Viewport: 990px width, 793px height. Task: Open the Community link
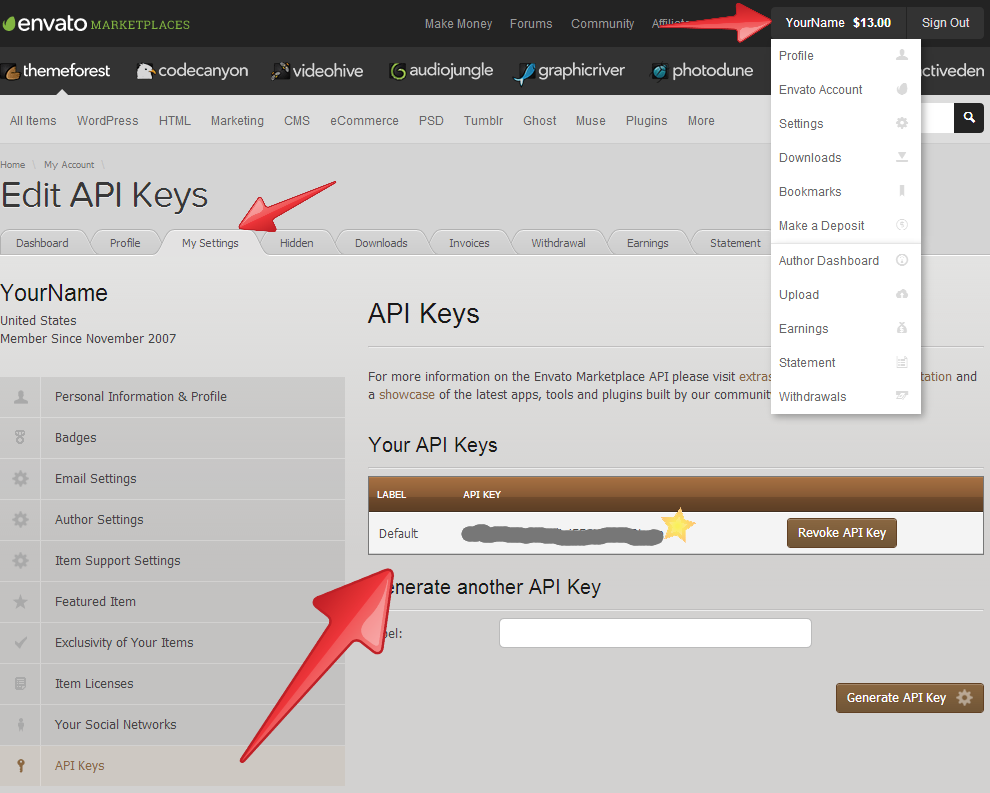coord(602,24)
